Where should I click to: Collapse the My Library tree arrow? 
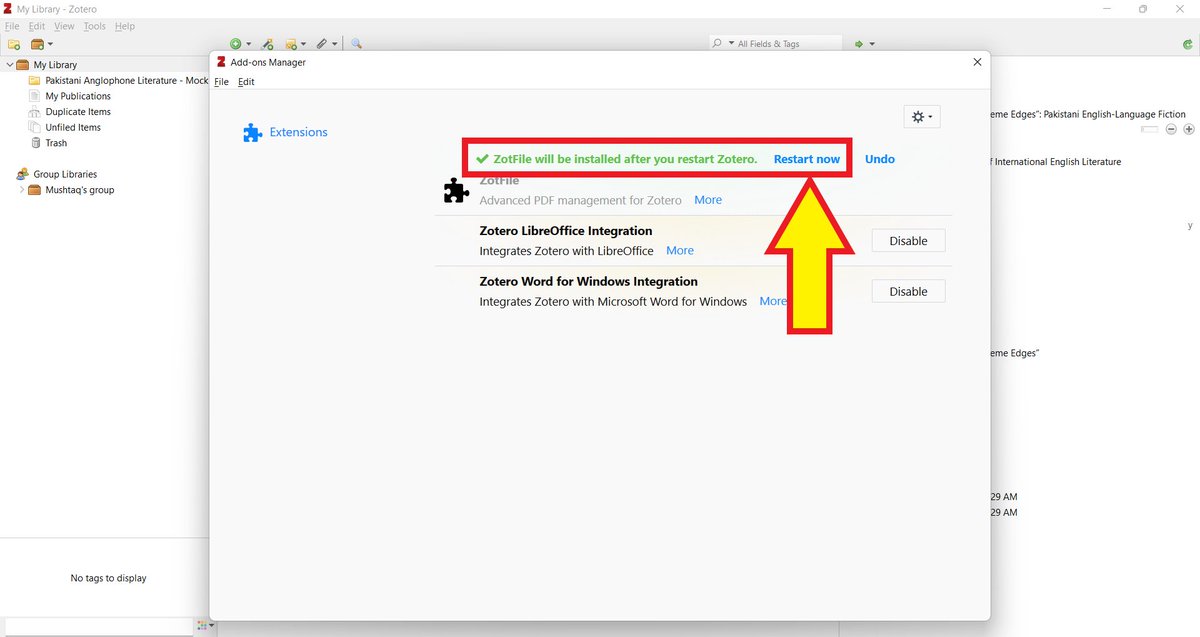click(10, 65)
